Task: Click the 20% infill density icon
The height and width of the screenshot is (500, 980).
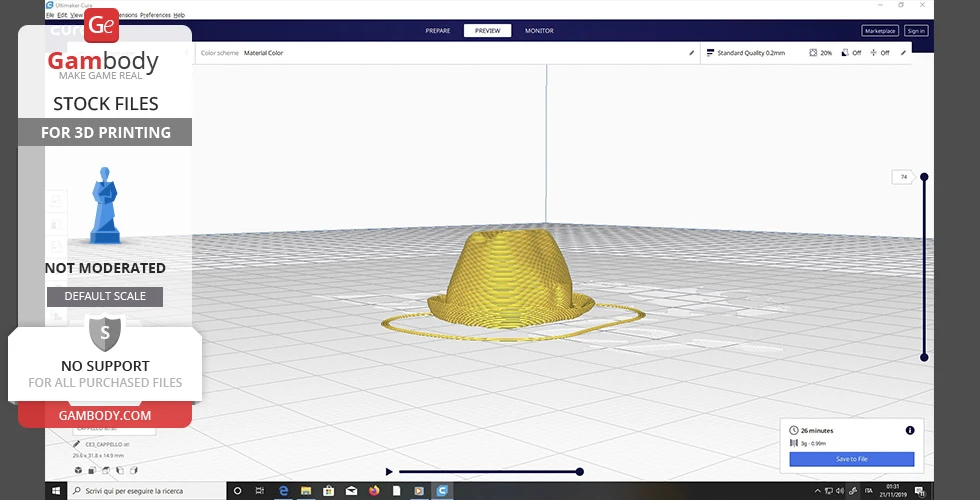Action: 813,53
